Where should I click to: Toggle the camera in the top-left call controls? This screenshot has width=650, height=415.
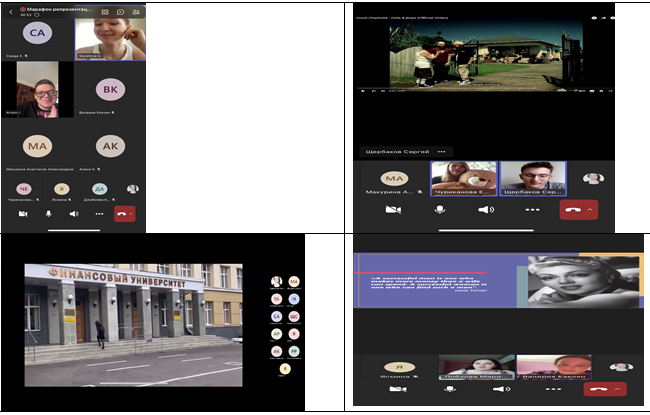(x=22, y=213)
